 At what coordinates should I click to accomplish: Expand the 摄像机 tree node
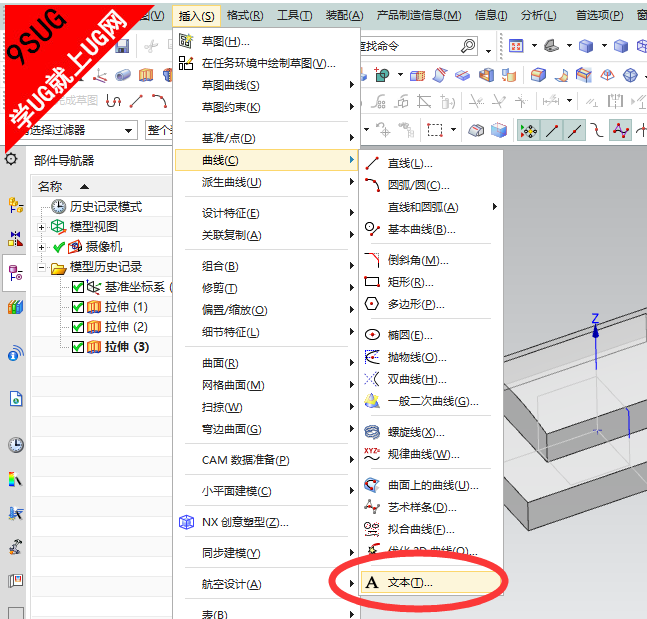[x=41, y=247]
